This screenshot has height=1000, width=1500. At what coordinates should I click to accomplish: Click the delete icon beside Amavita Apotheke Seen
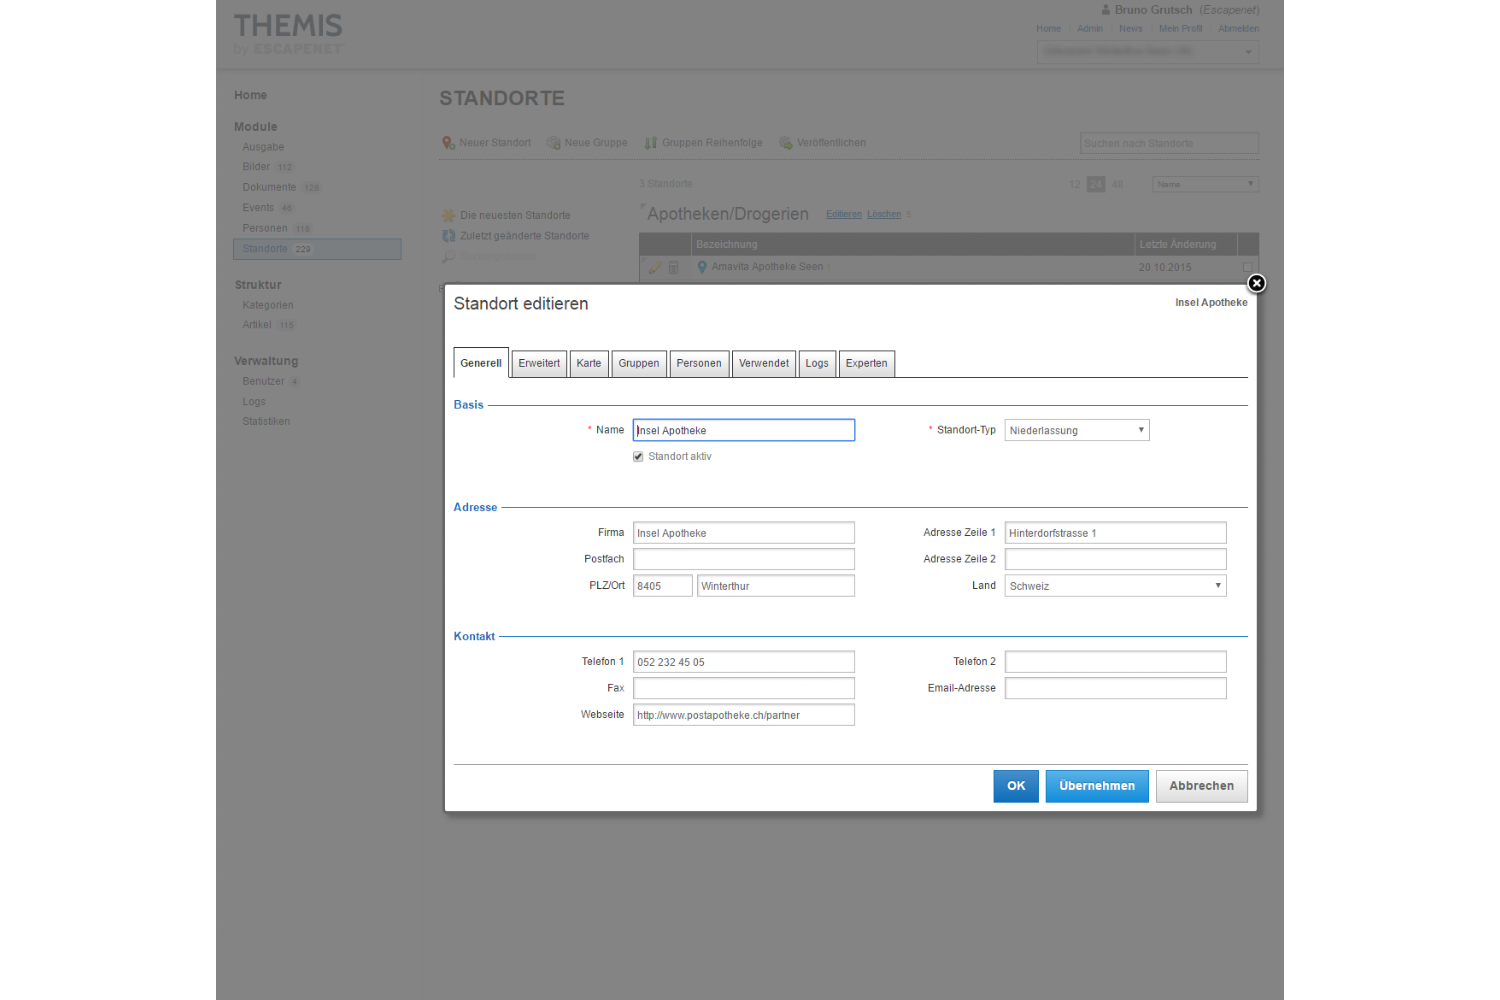click(674, 268)
